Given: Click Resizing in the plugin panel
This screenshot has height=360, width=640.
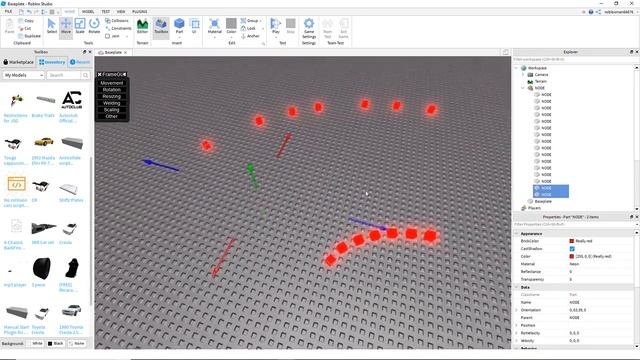Looking at the screenshot, I should click(111, 96).
